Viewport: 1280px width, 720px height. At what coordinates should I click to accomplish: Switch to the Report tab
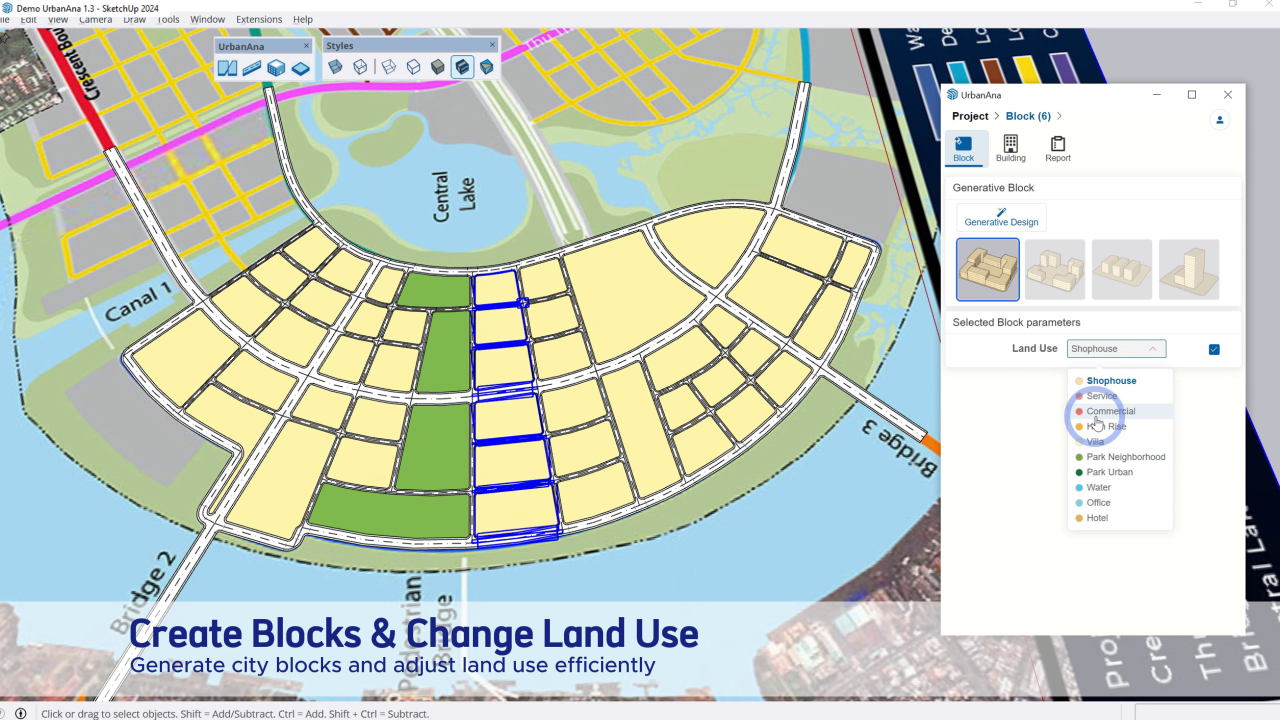[1057, 148]
